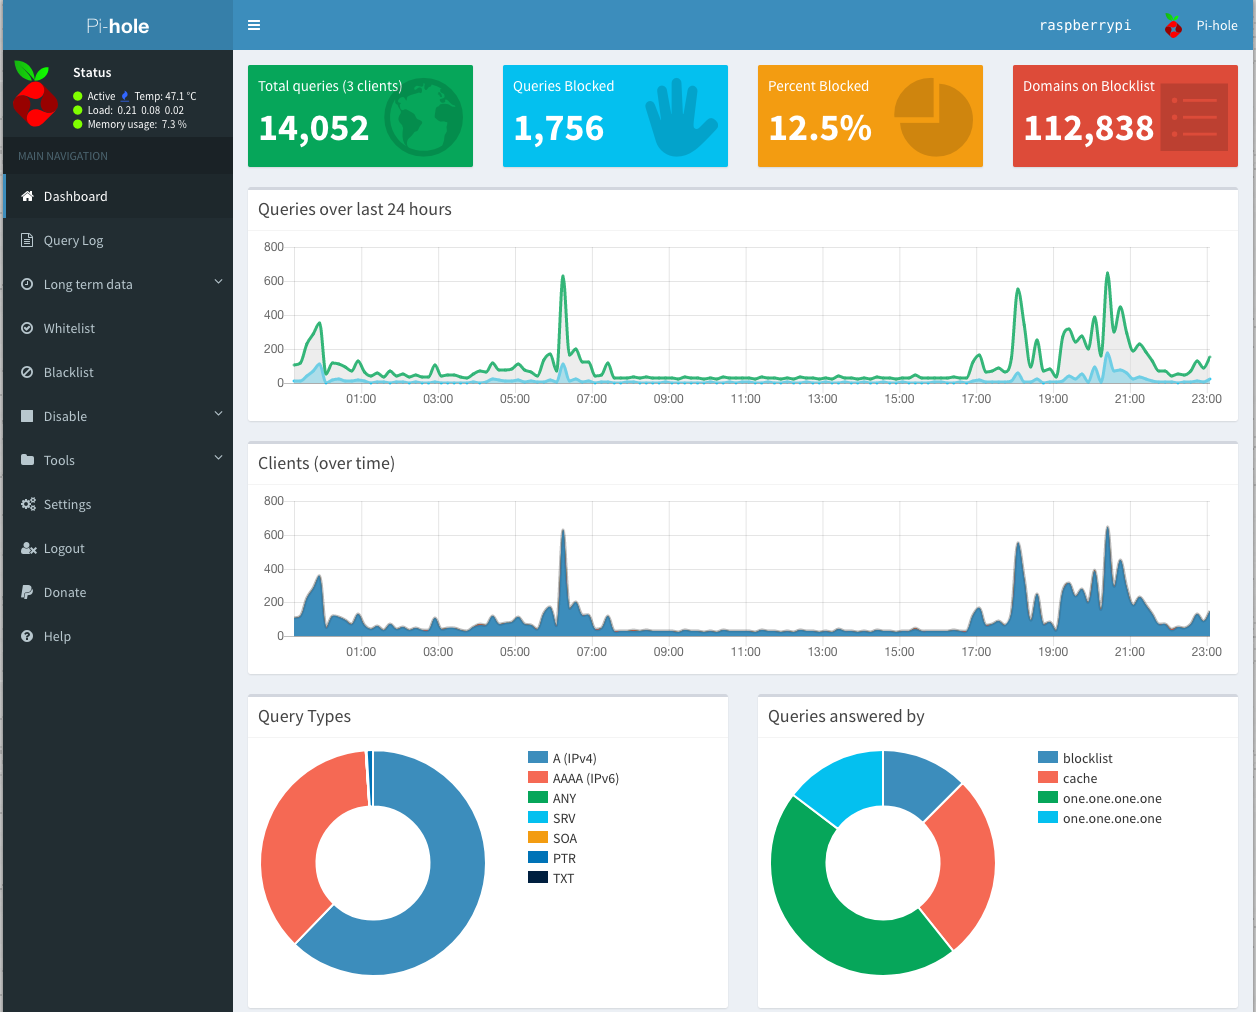Open the Domains on Blocklist panel

coord(1124,116)
